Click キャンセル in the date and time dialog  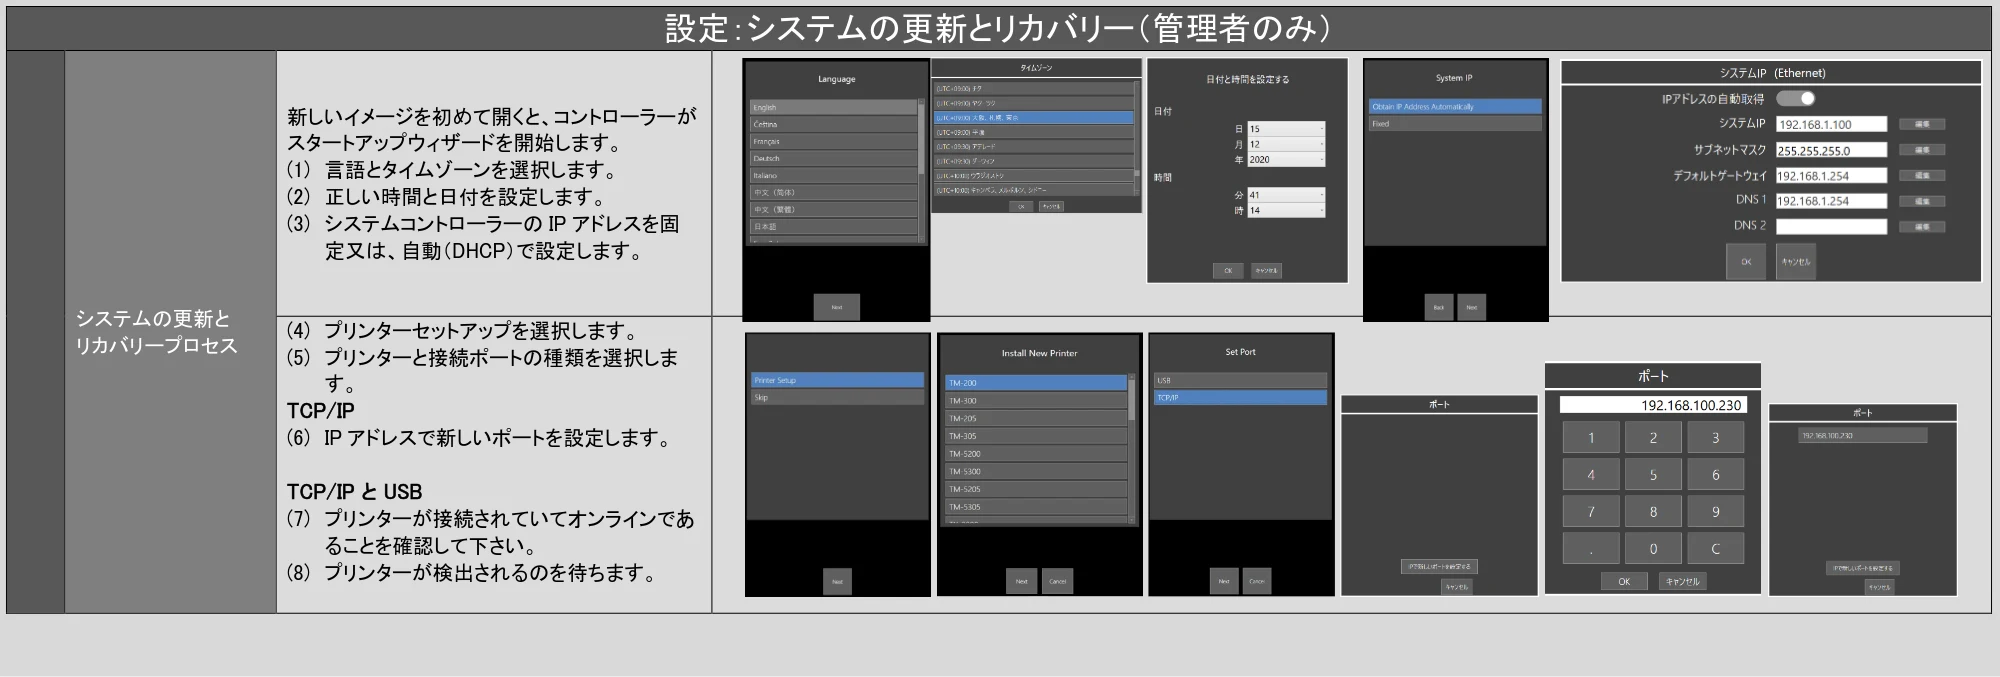(1266, 270)
